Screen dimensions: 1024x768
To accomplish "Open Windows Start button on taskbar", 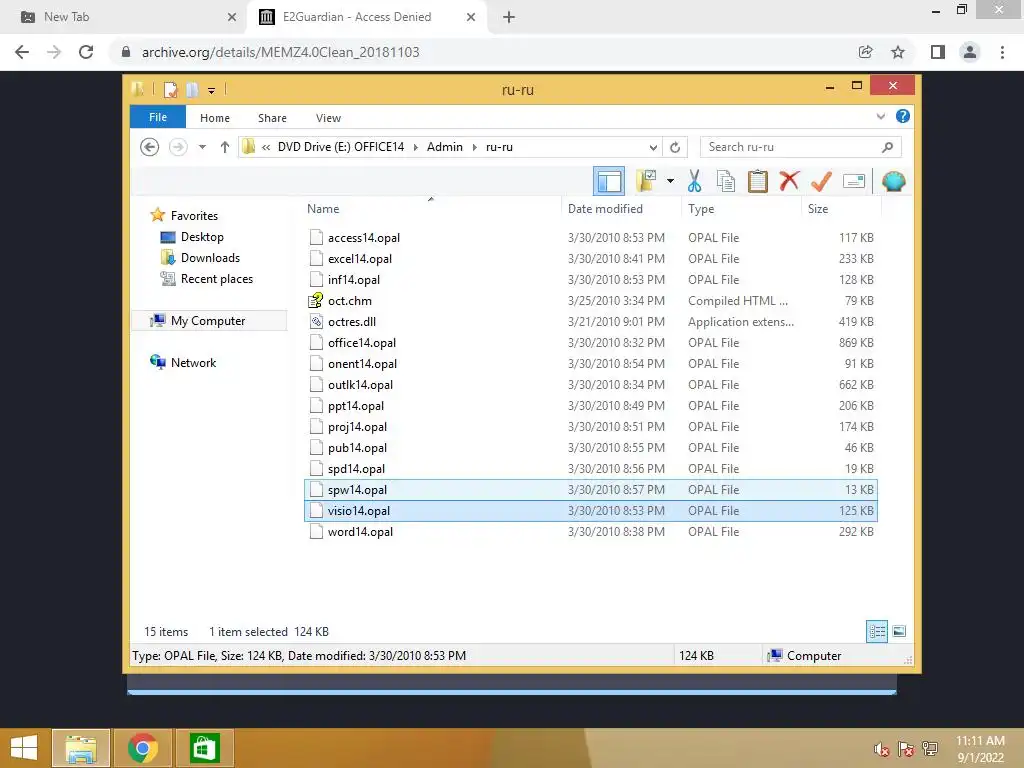I will [24, 748].
